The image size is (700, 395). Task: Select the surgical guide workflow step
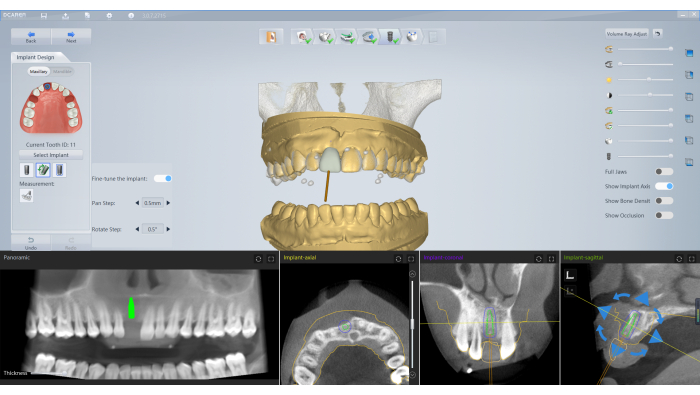pyautogui.click(x=412, y=37)
